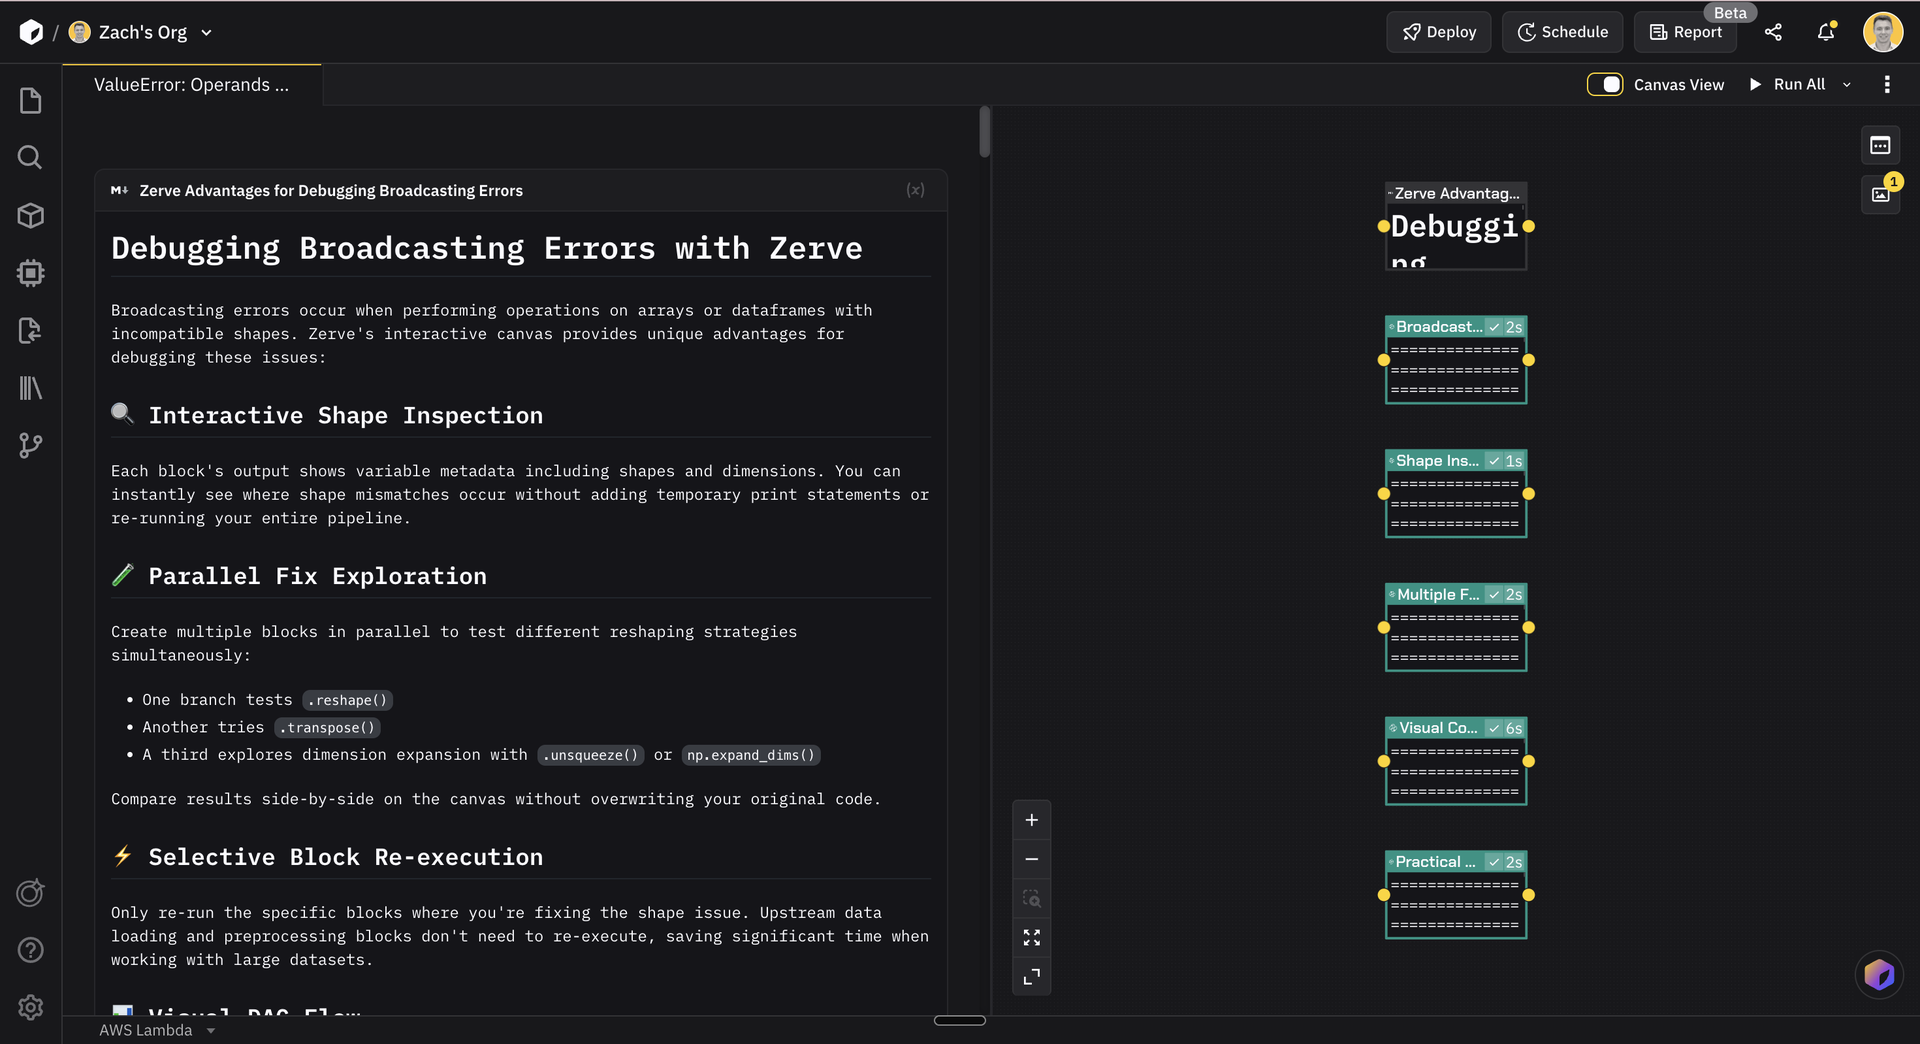Open the AWS Lambda environment dropdown
This screenshot has width=1920, height=1044.
(x=158, y=1030)
